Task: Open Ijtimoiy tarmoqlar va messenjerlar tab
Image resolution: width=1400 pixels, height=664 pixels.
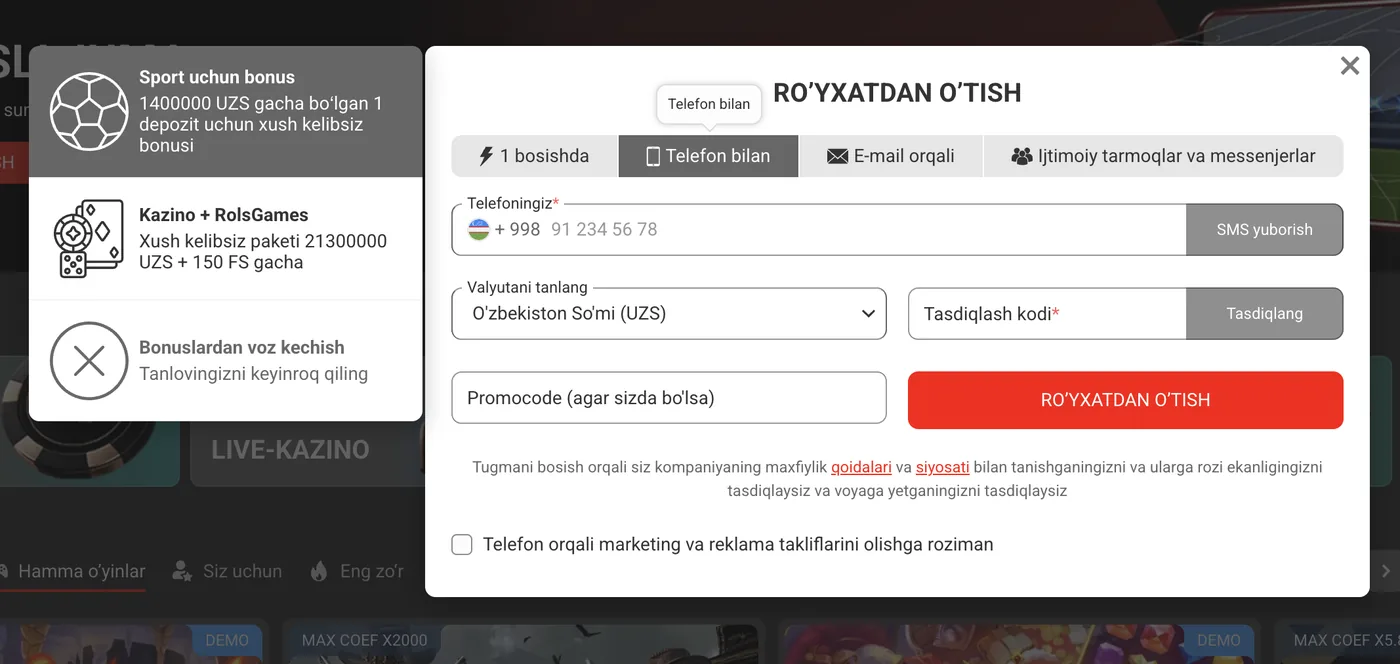Action: click(1163, 156)
